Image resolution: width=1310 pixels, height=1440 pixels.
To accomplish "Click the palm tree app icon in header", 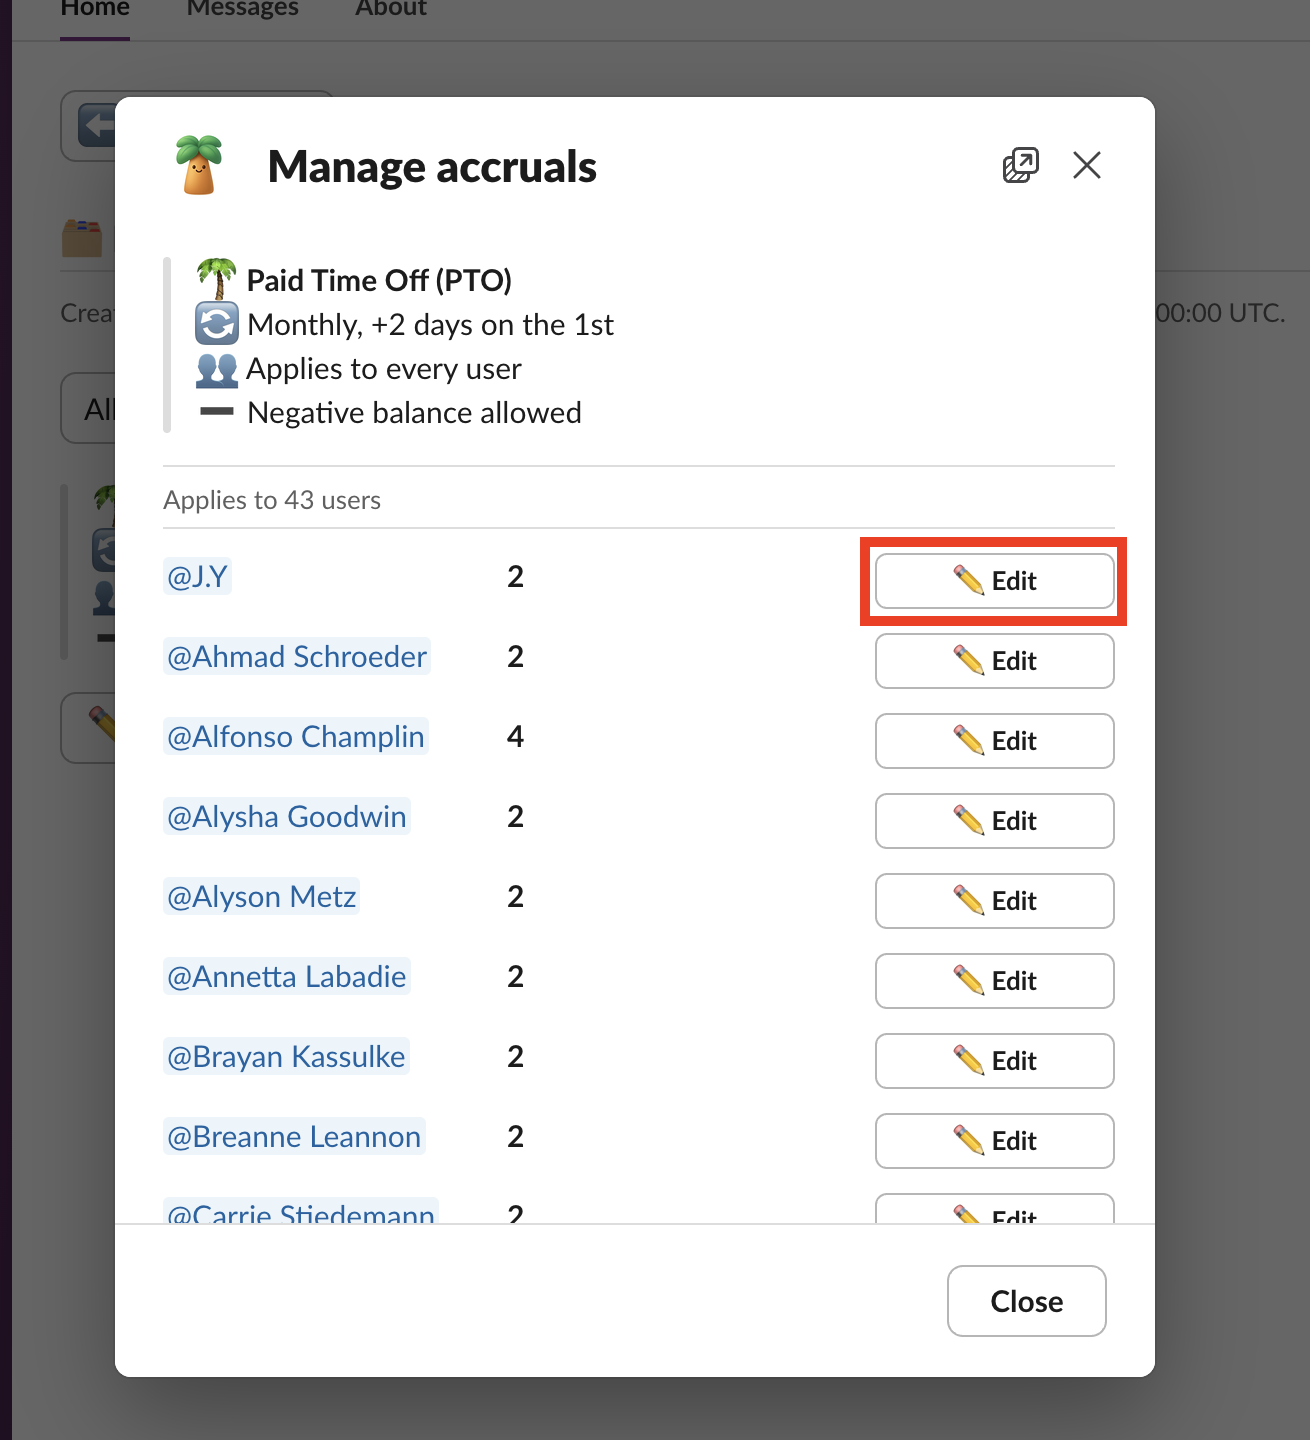I will [x=199, y=166].
